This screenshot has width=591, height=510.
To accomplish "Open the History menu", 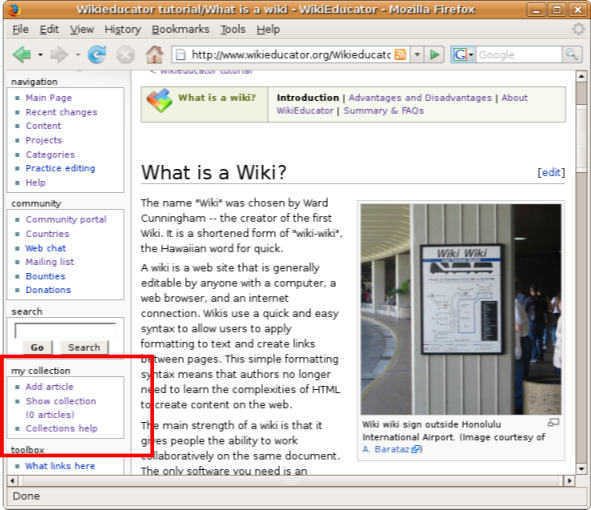I will (x=122, y=29).
